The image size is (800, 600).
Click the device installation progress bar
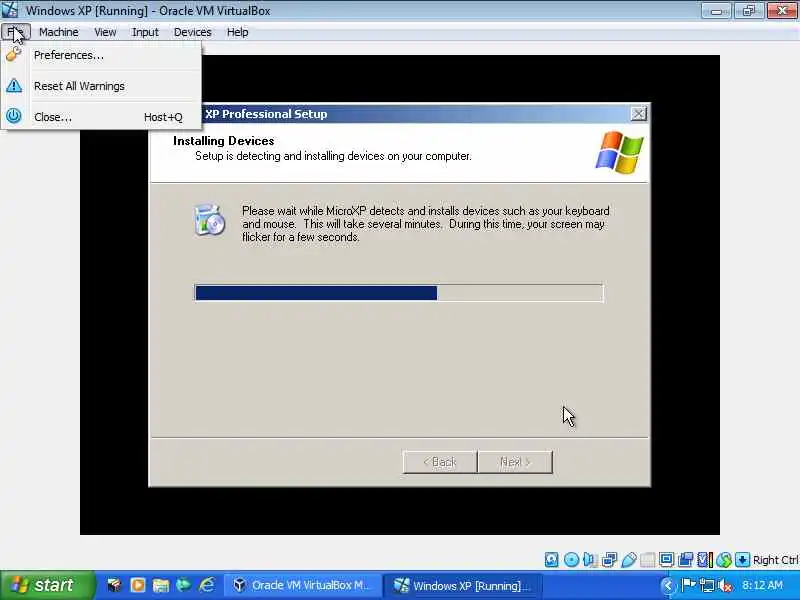[398, 293]
